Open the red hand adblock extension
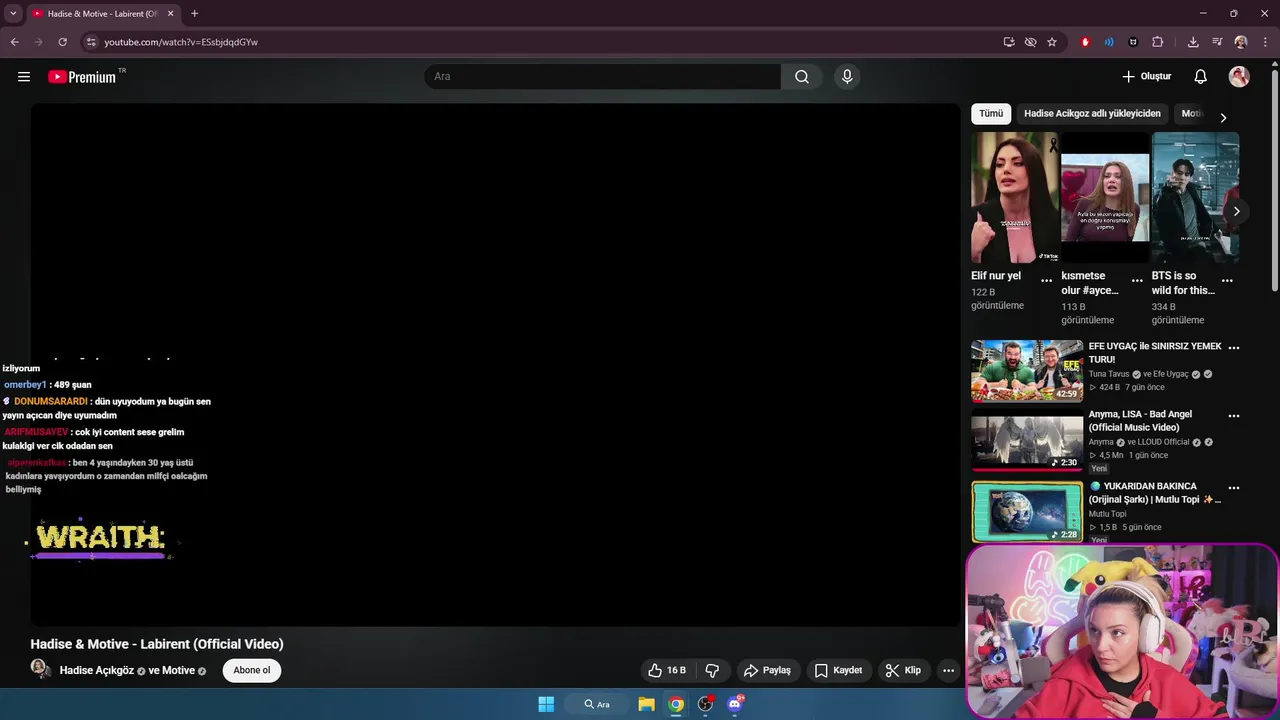The width and height of the screenshot is (1280, 720). [1085, 42]
